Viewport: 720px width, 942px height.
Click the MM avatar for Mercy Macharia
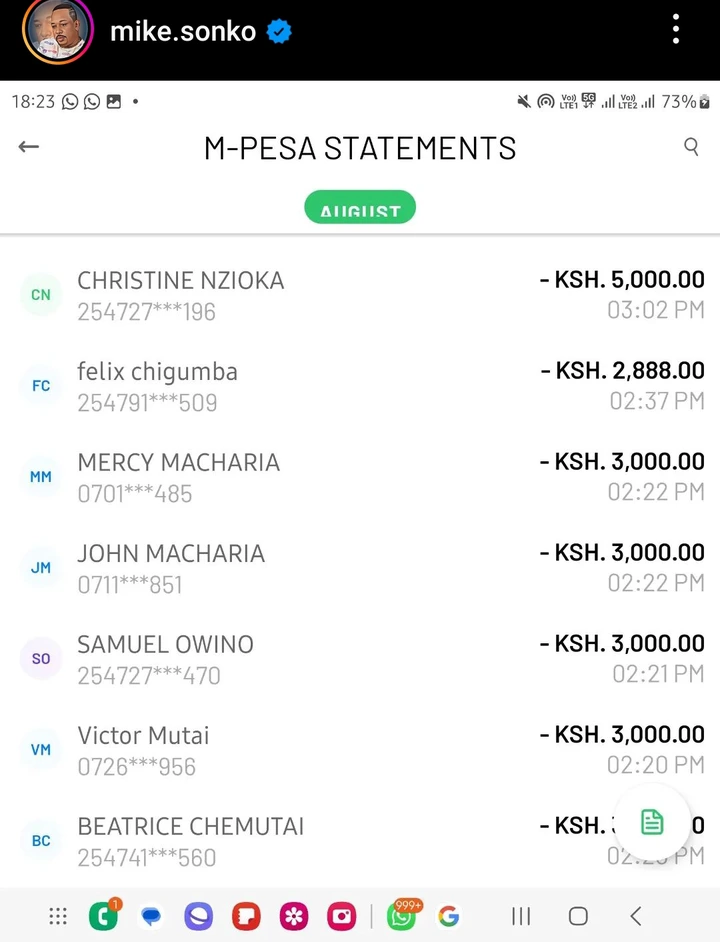(x=41, y=477)
